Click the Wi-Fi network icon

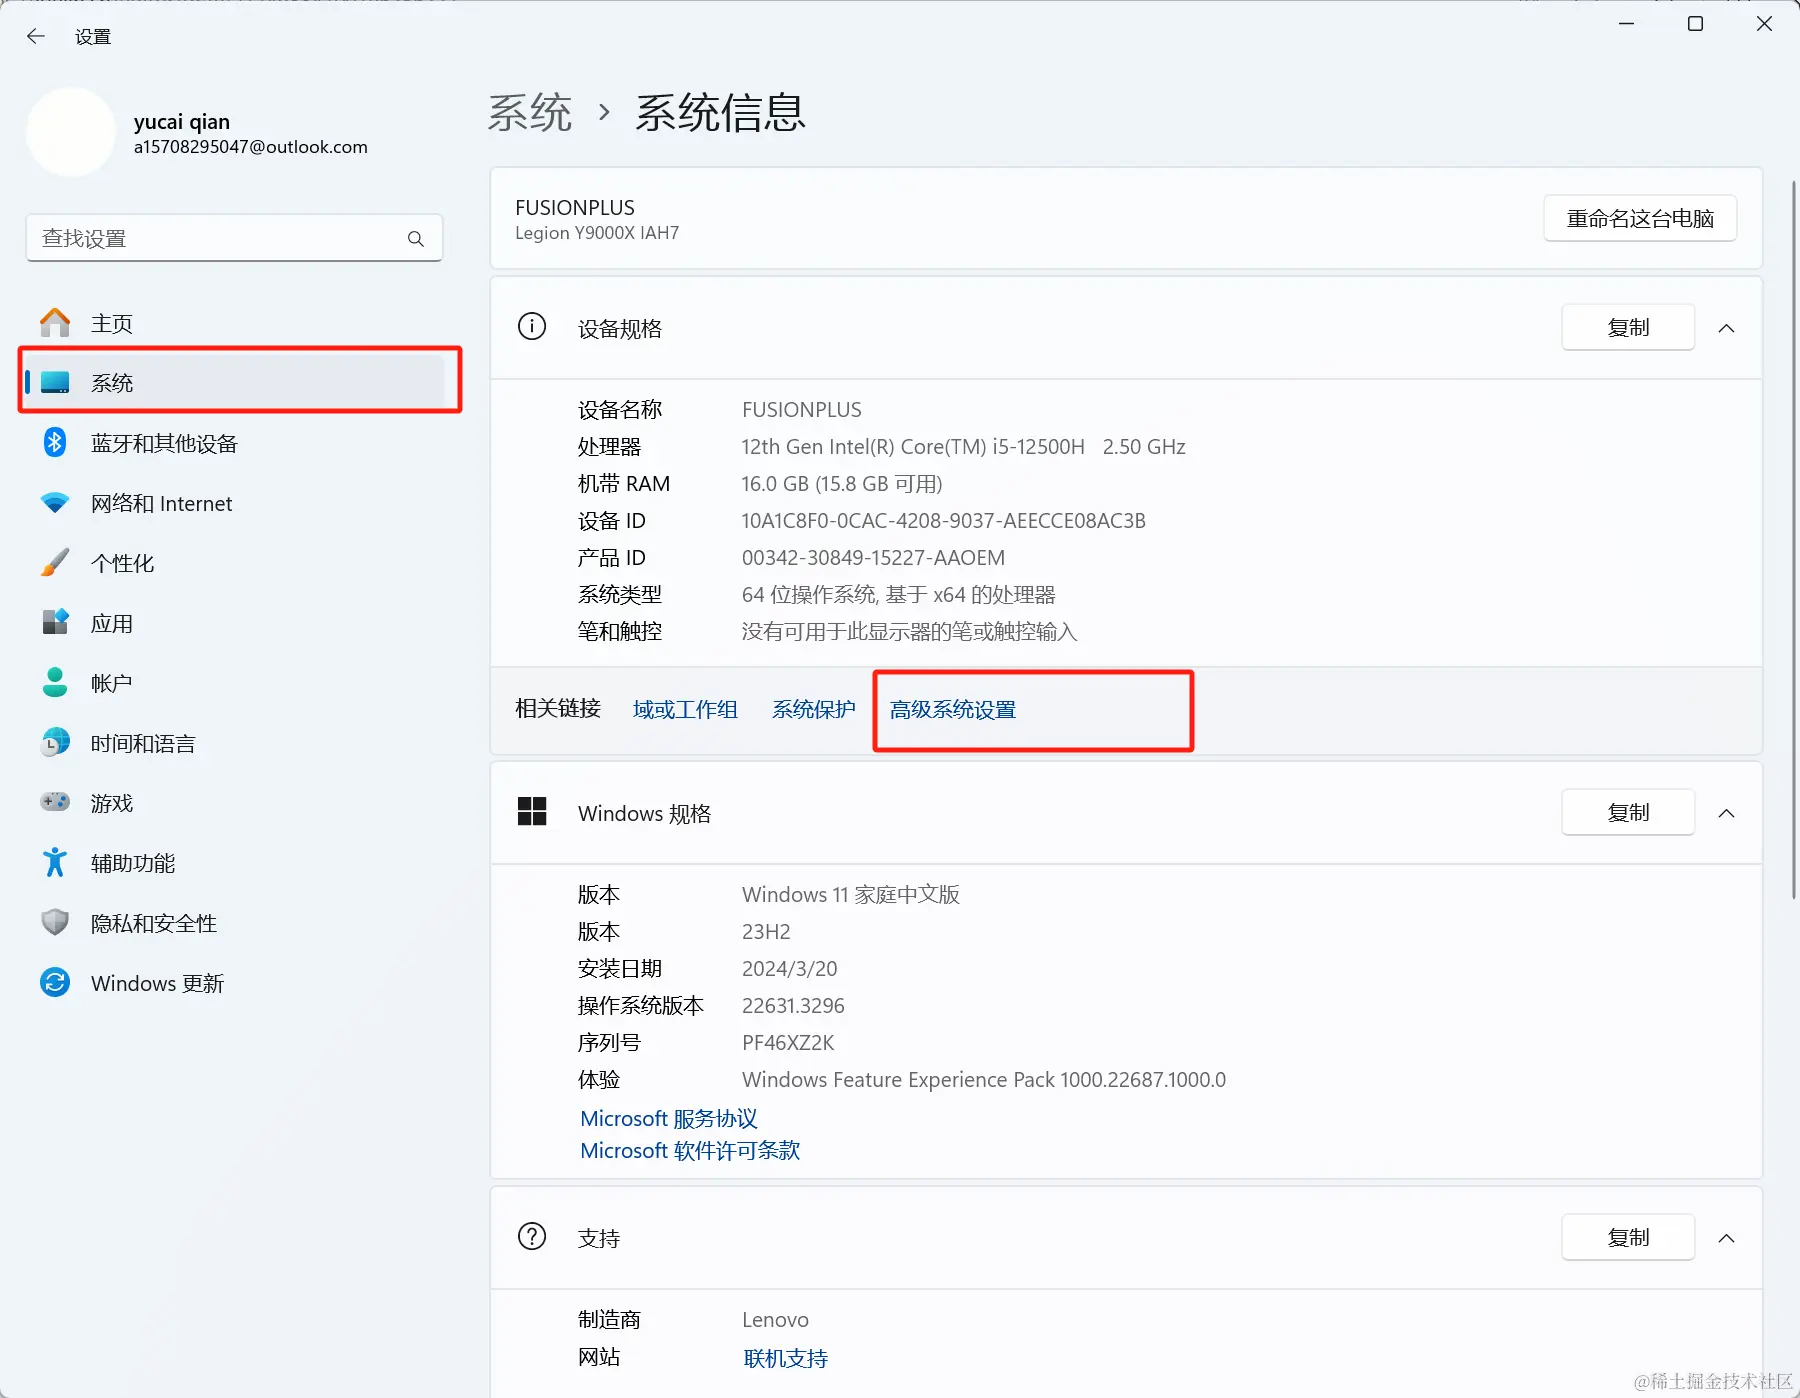(55, 503)
